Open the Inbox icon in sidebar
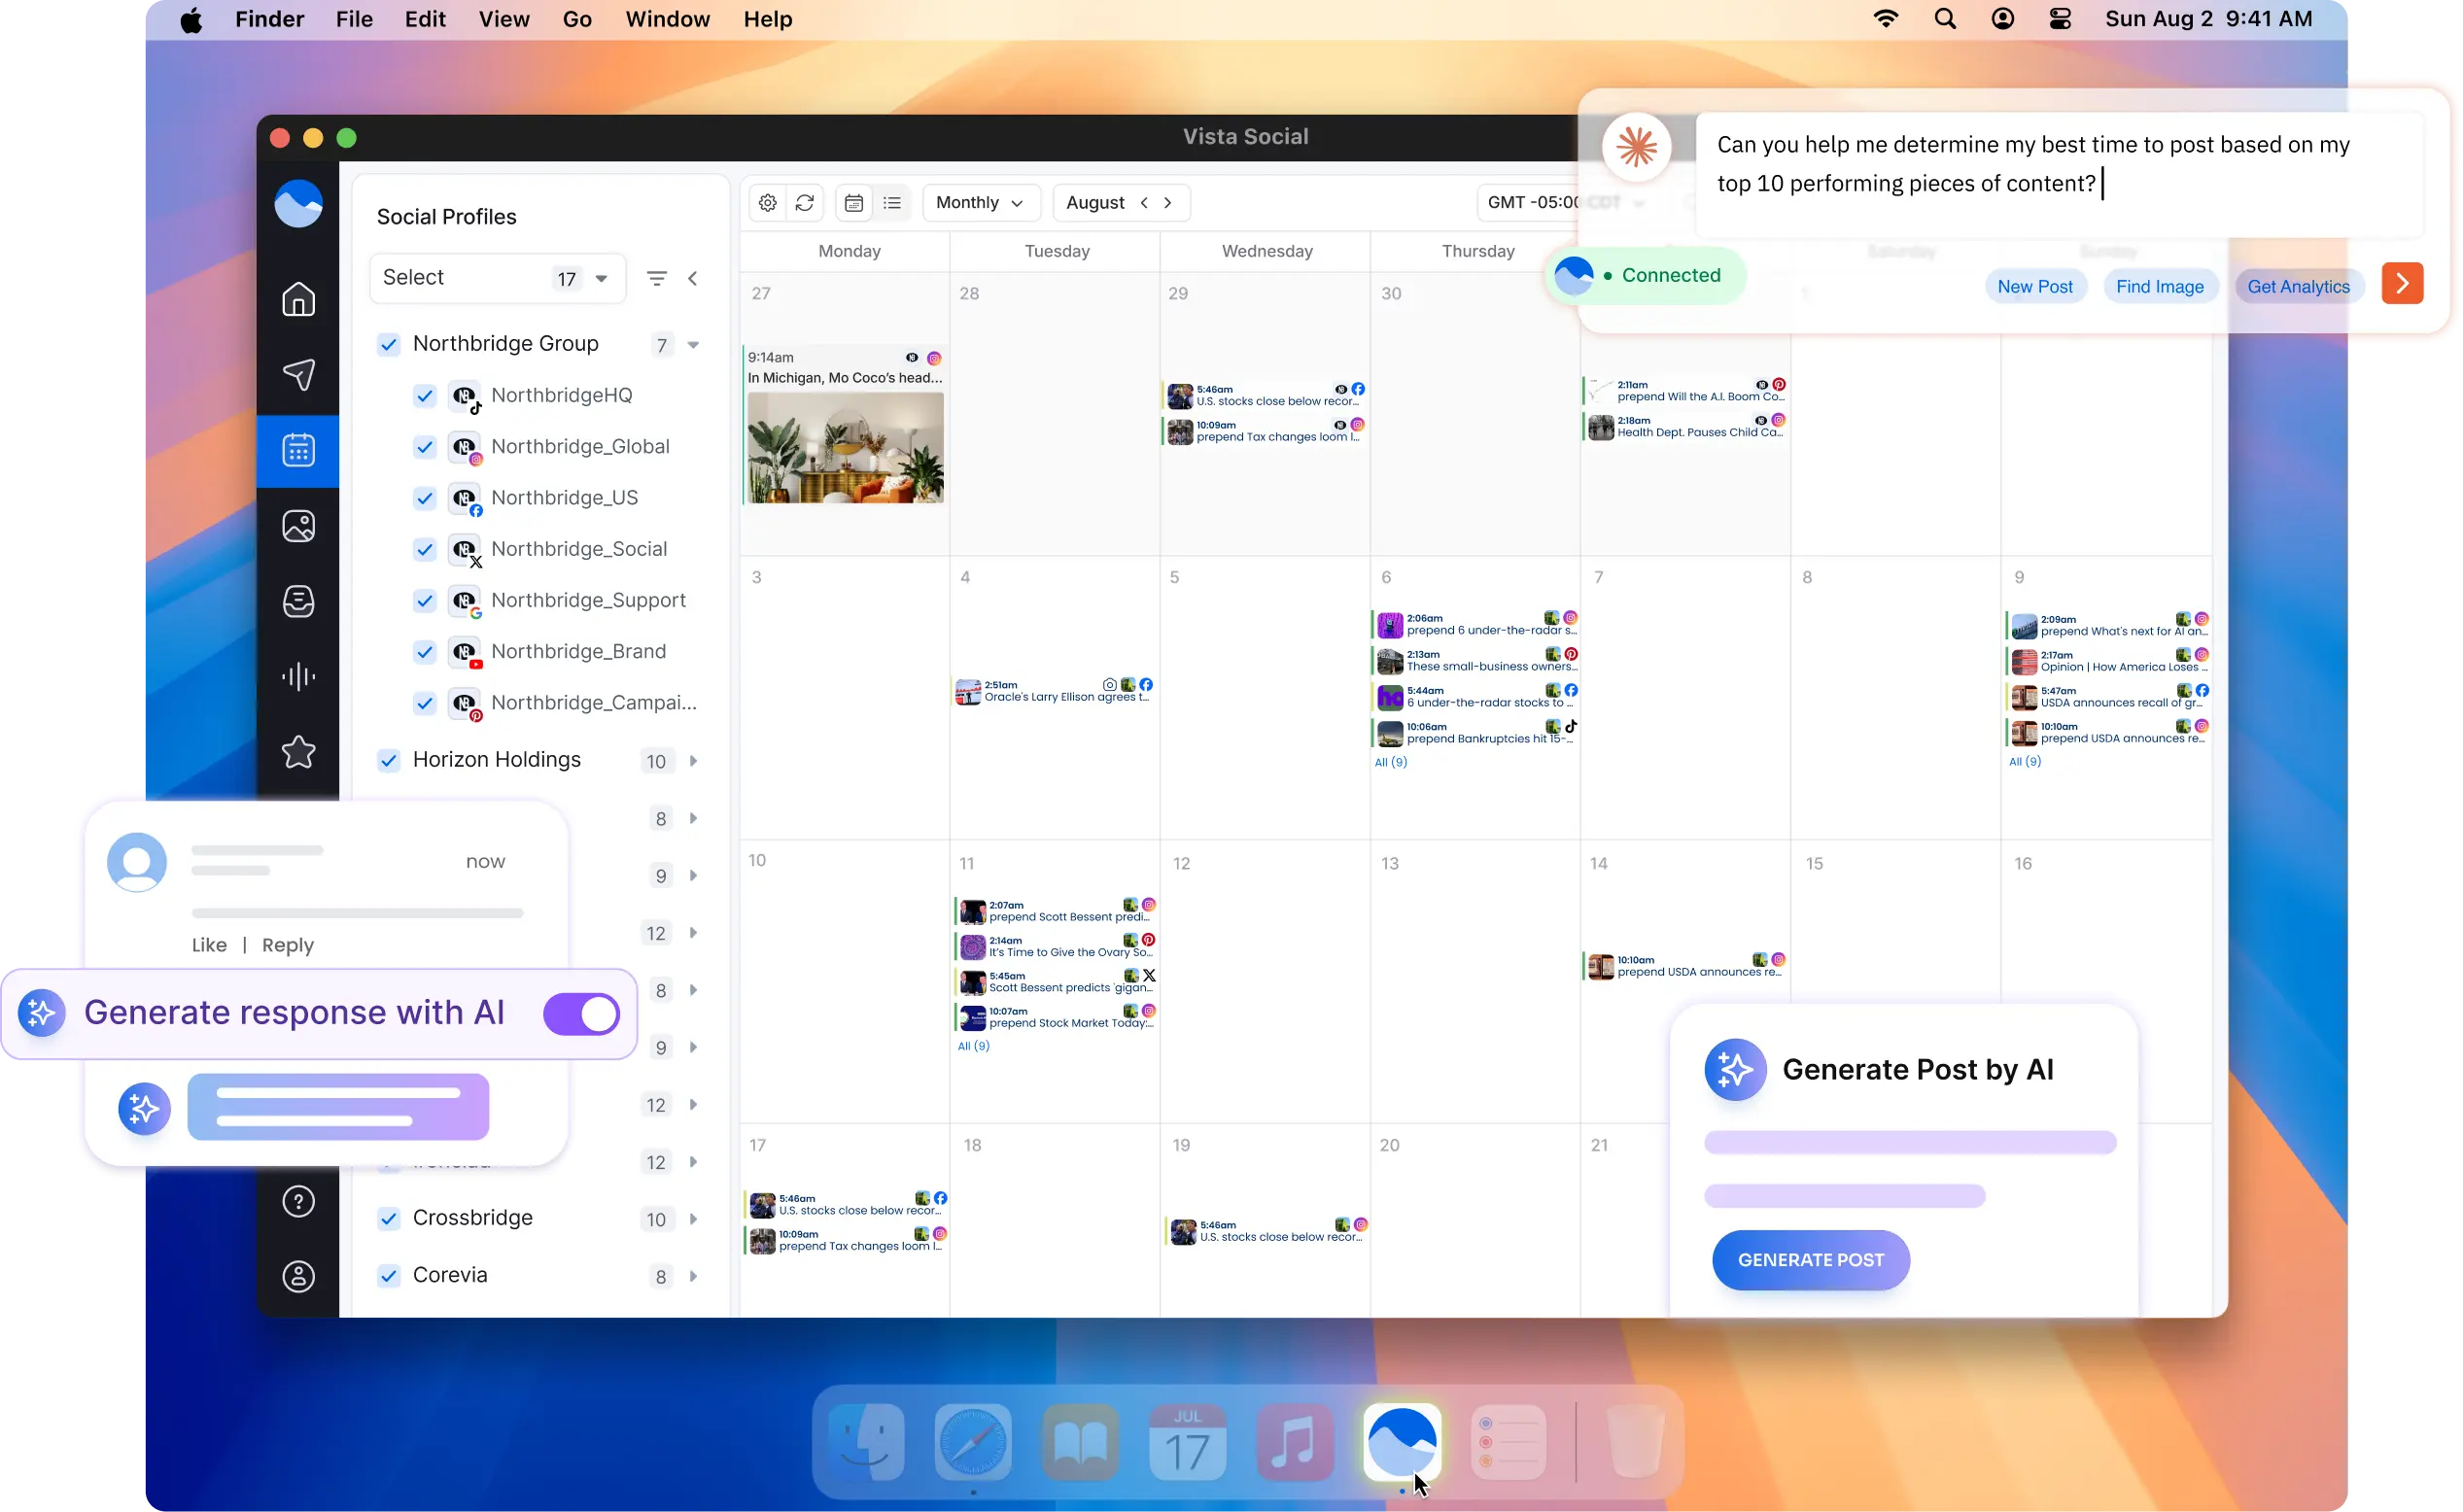The width and height of the screenshot is (2463, 1512). (297, 601)
